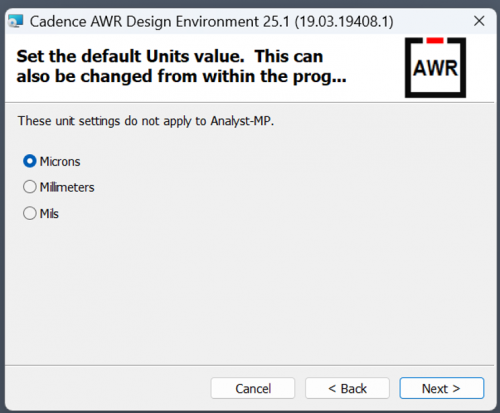Select the Microns radio button circle
This screenshot has height=413, width=500.
(x=30, y=161)
